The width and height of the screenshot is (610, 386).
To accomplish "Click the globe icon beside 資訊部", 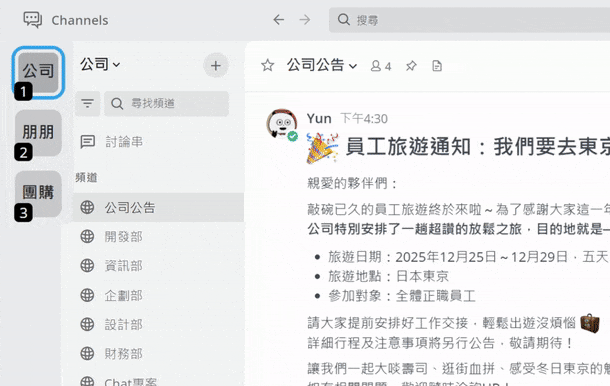I will [87, 266].
